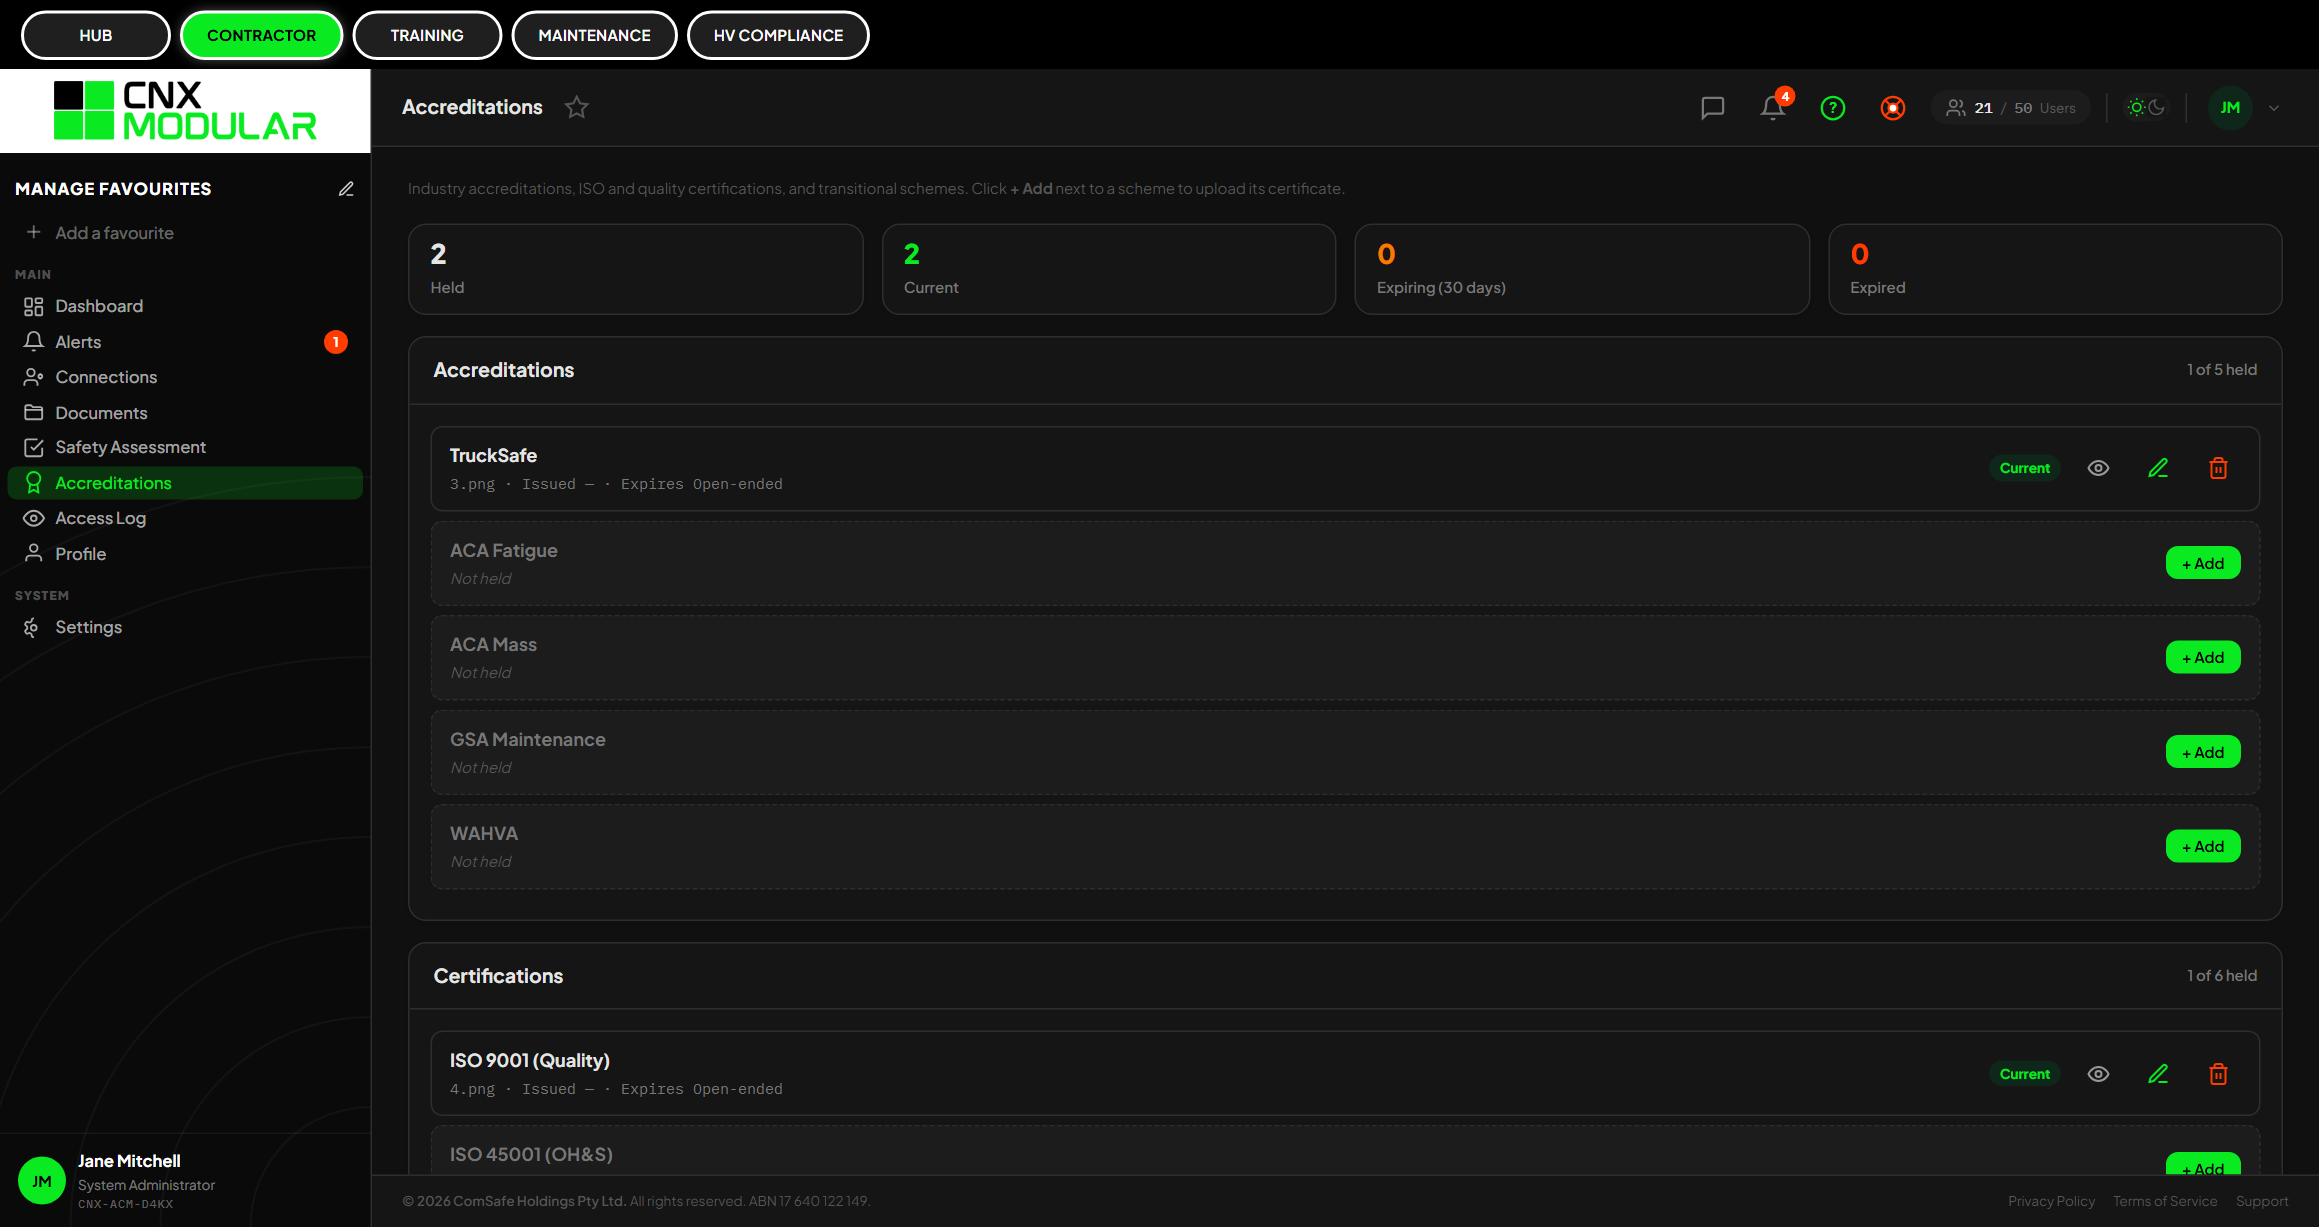Open Profile in sidebar
The height and width of the screenshot is (1227, 2319).
coord(185,554)
